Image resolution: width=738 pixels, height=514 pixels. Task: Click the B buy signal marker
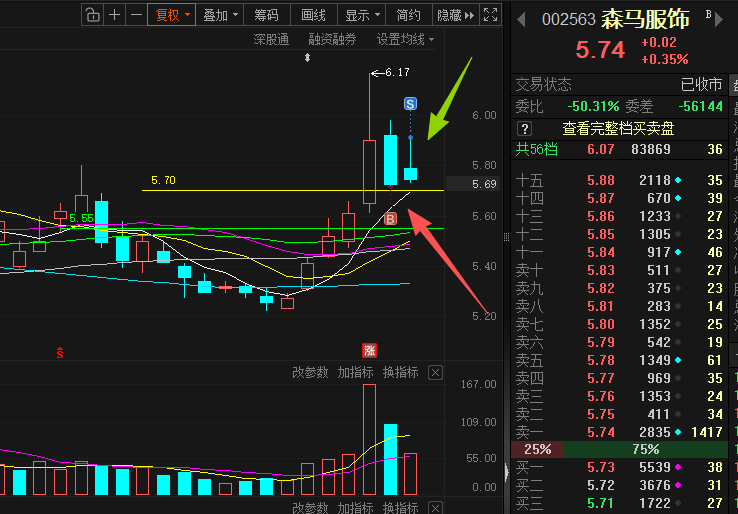pos(391,218)
